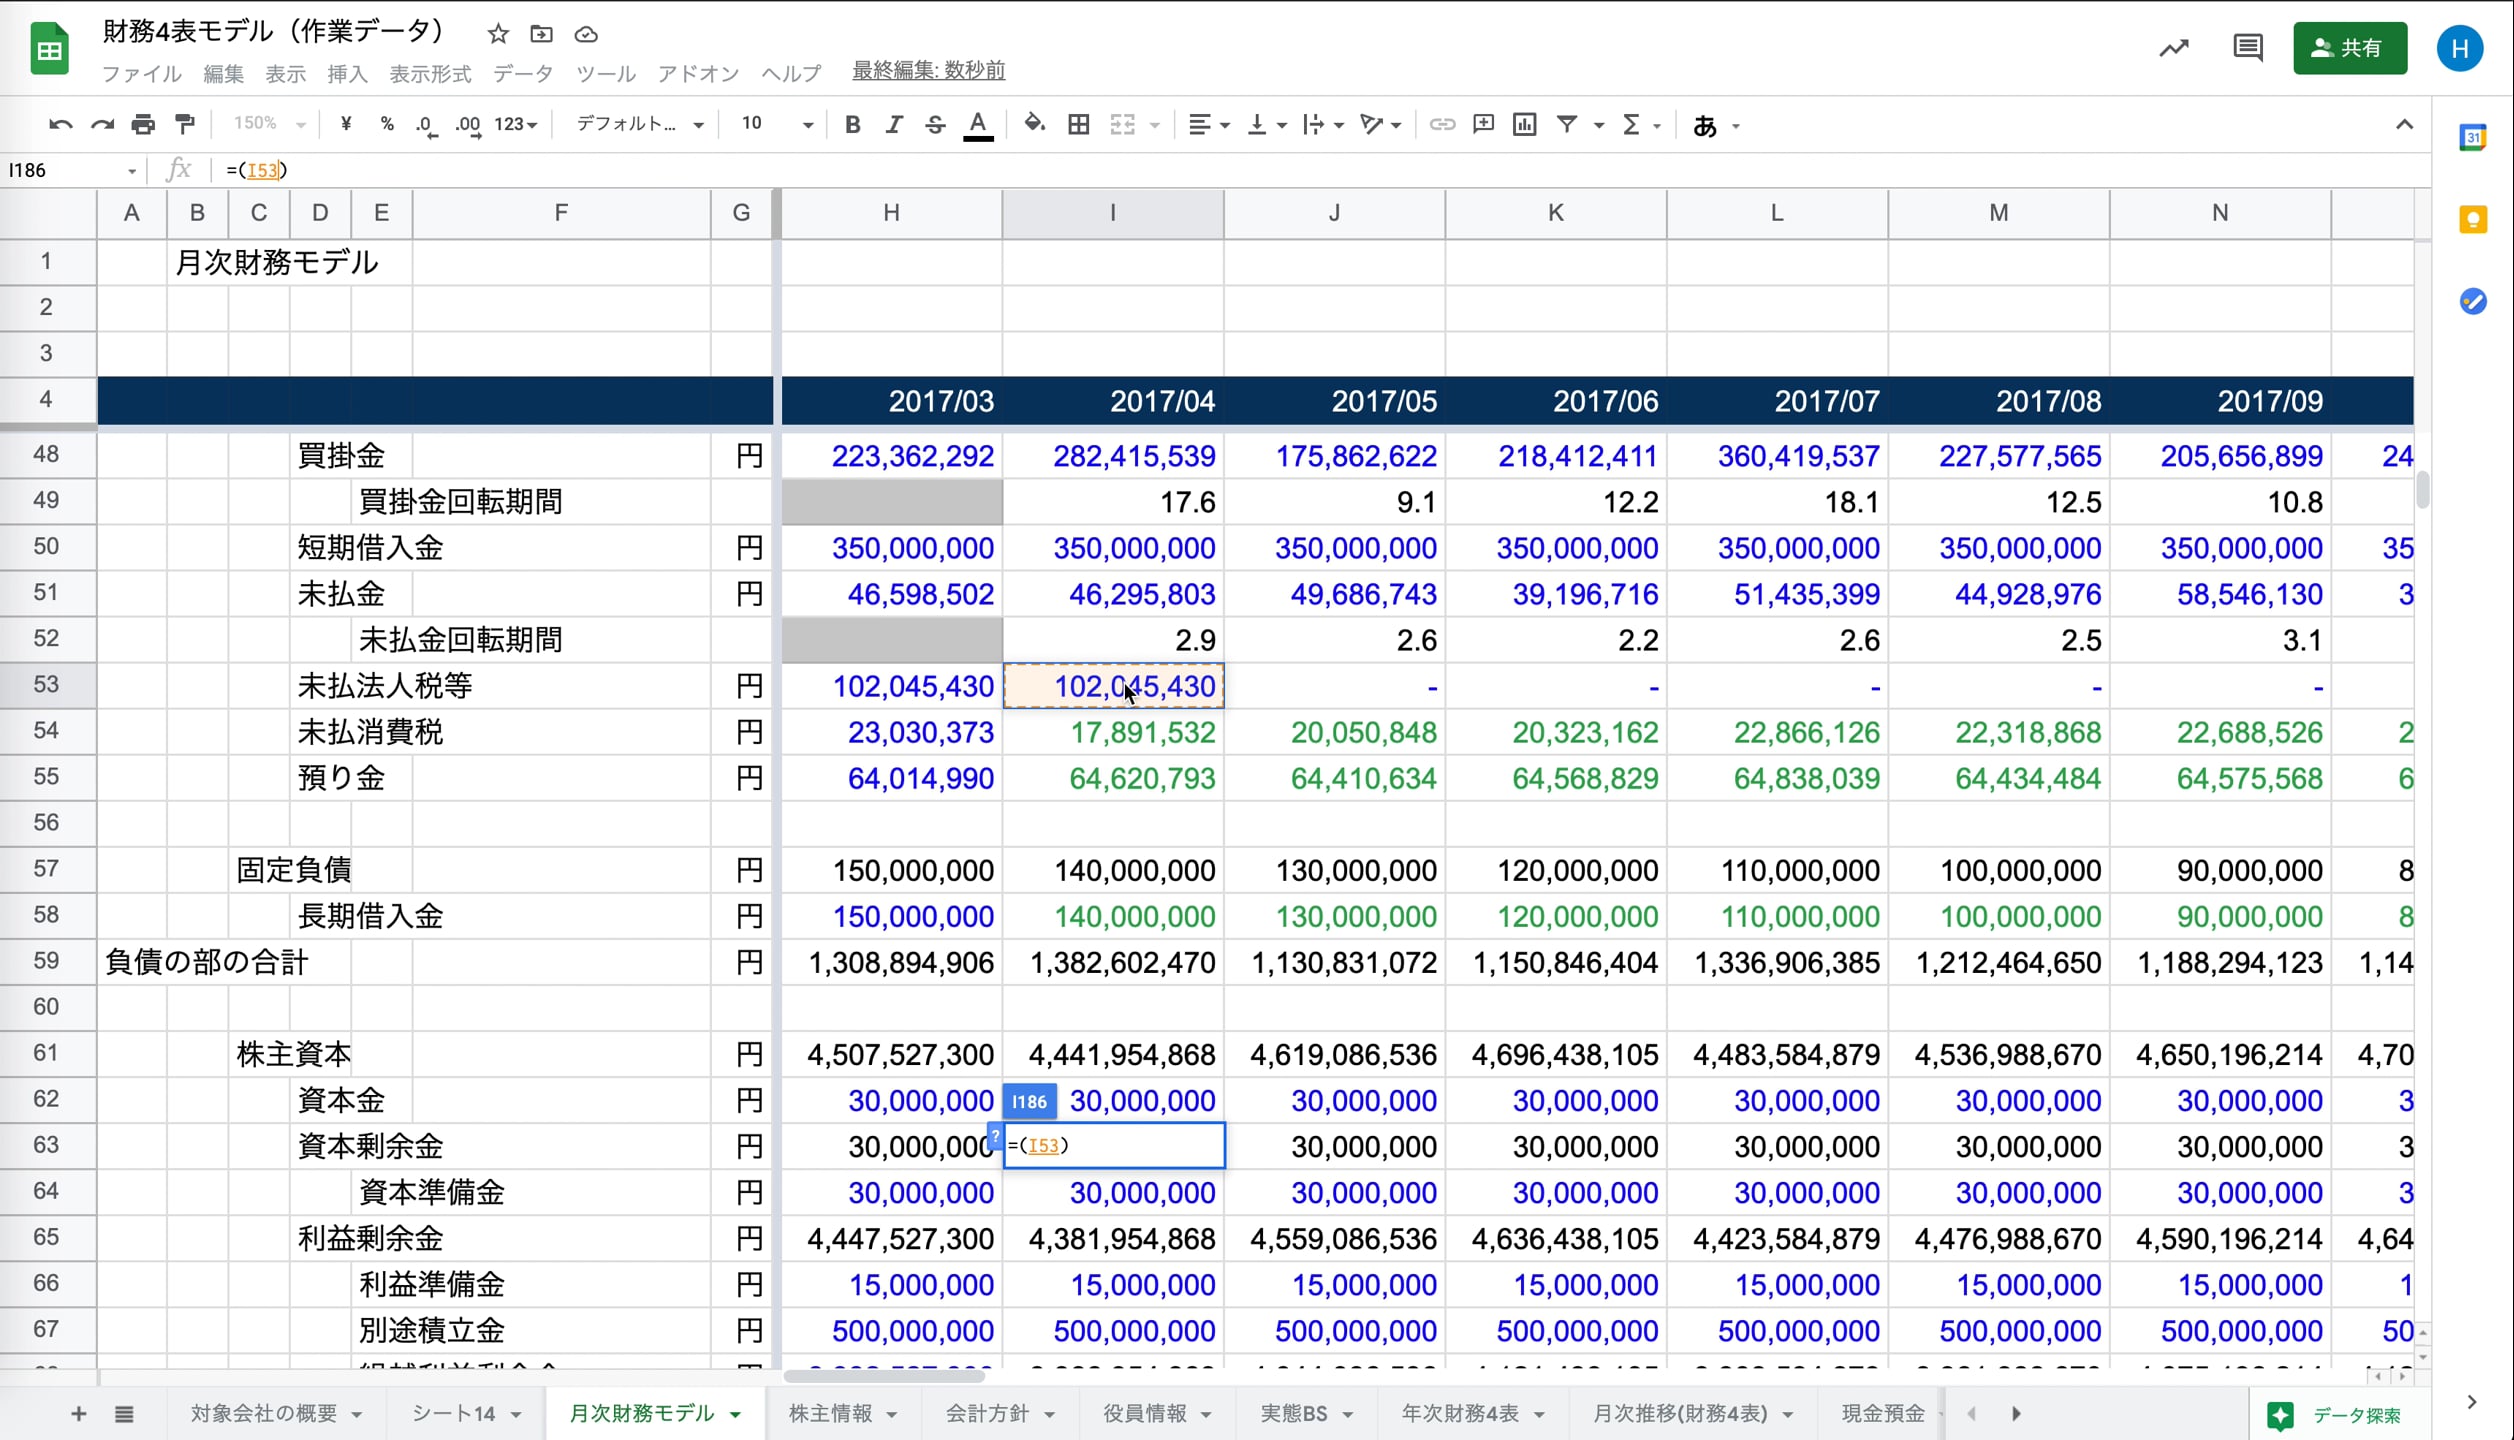Toggle strikethrough formatting
Screen dimensions: 2514x1440
click(935, 125)
